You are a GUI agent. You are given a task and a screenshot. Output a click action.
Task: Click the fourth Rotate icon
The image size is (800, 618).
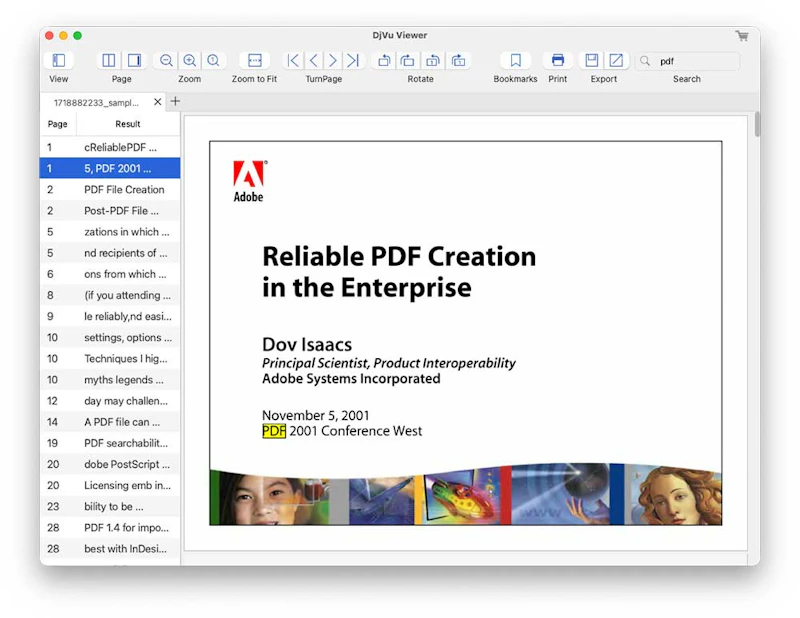pos(458,61)
